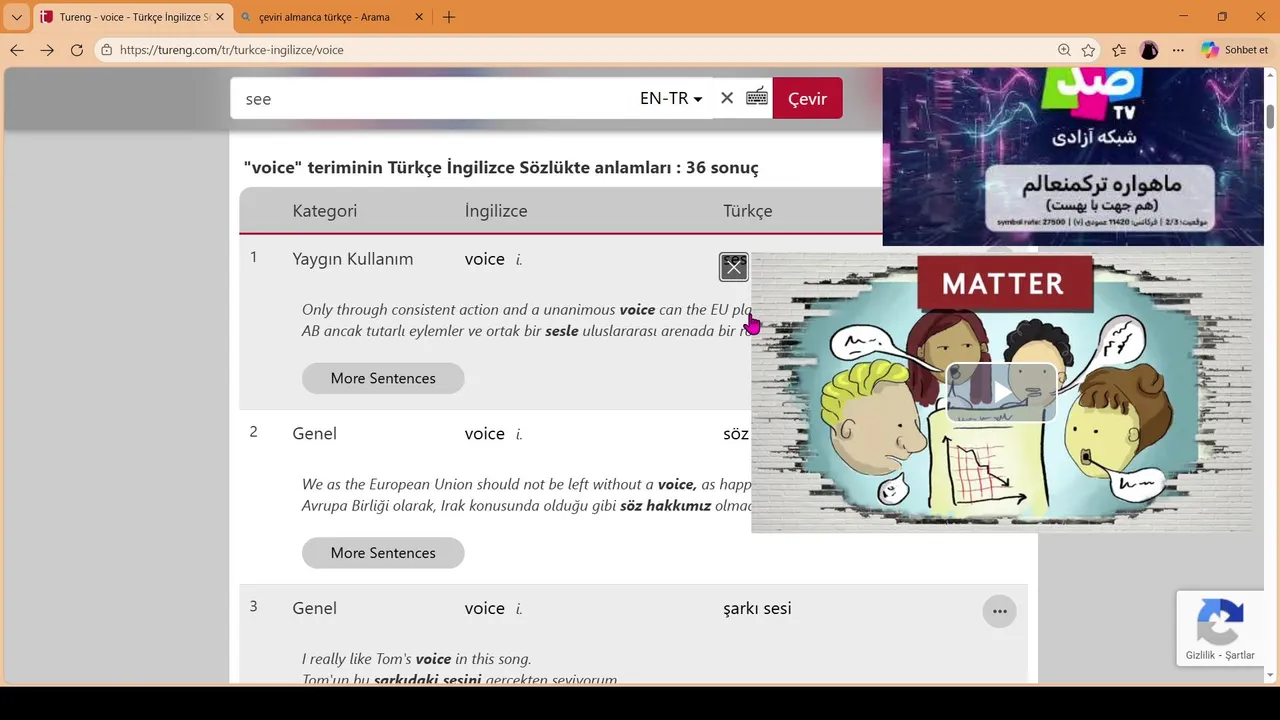Open the page zoom magnifier icon

(x=1064, y=50)
